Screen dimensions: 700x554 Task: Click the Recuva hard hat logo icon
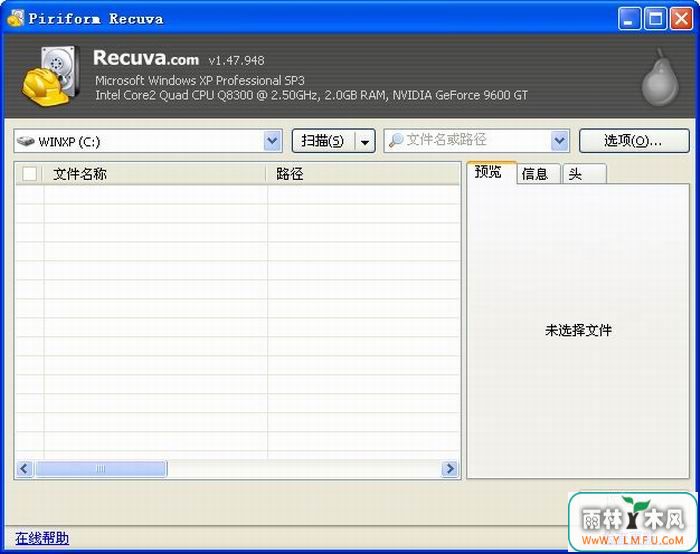click(51, 75)
